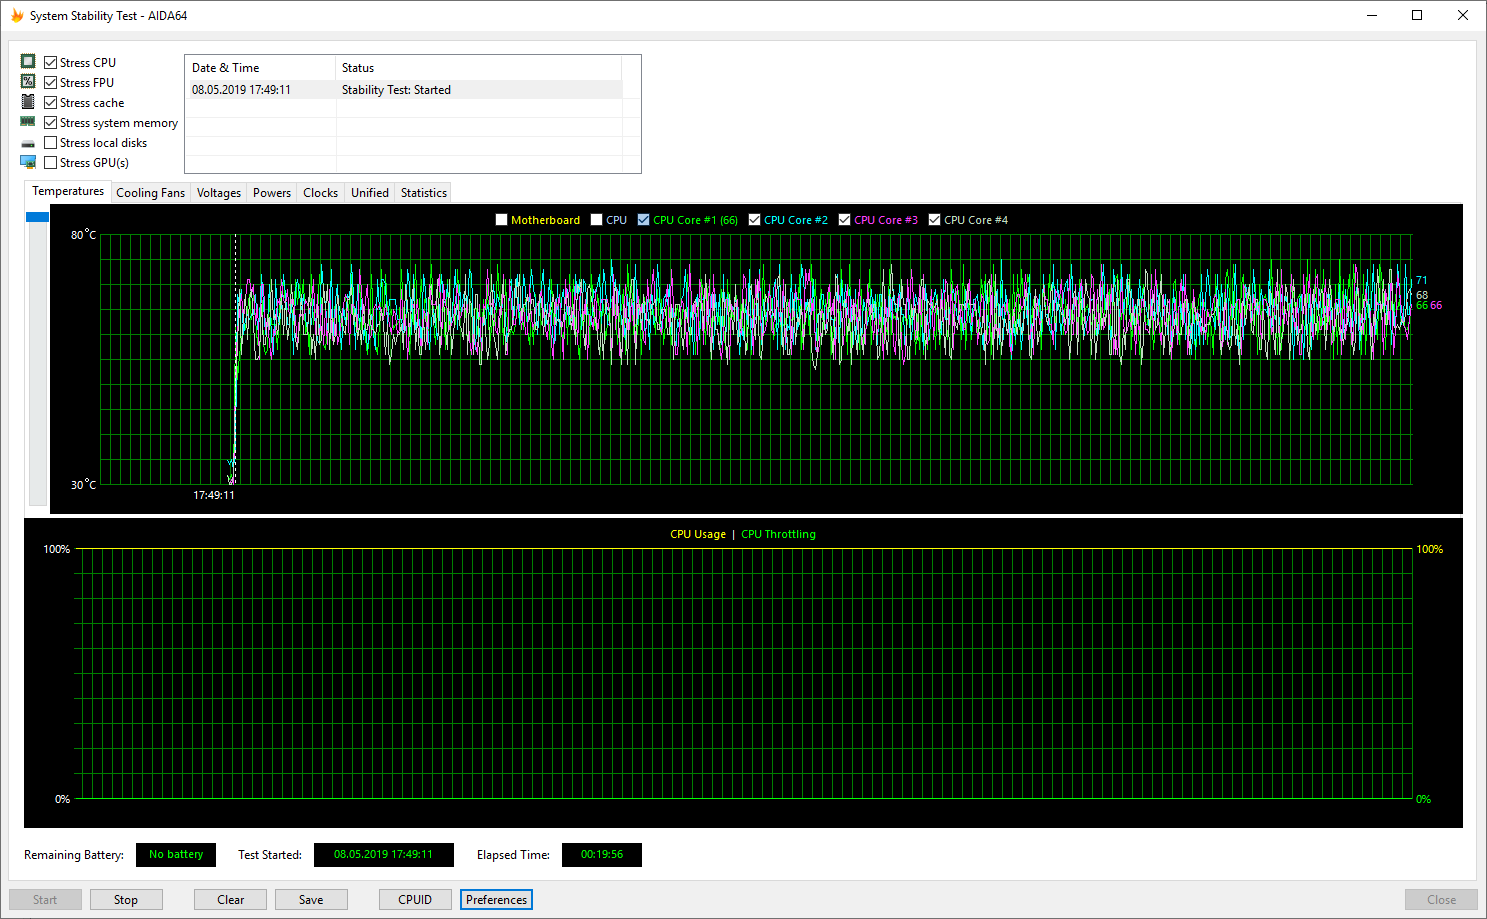
Task: Click the AIDA64 flame icon in title bar
Action: pyautogui.click(x=16, y=16)
